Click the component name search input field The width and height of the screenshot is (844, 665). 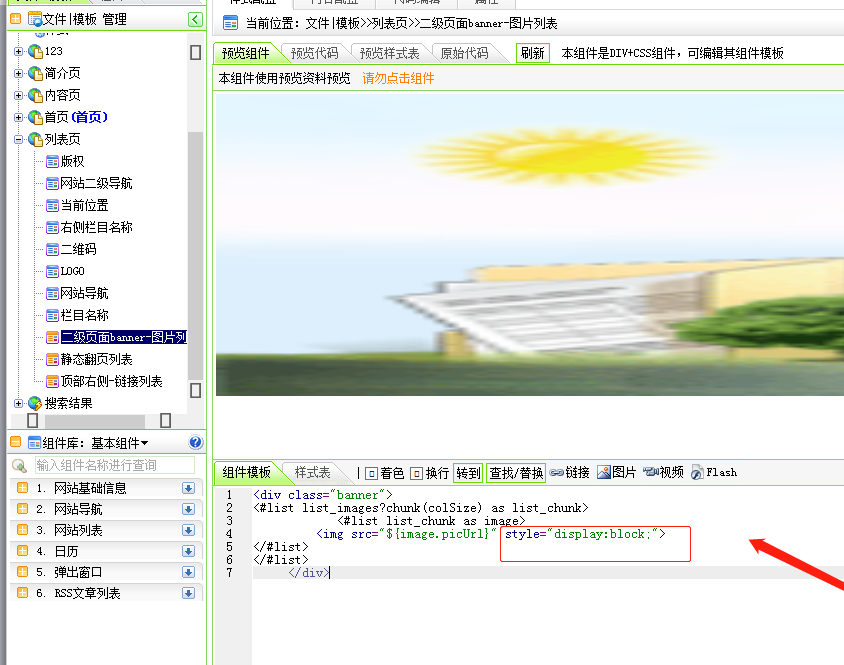tap(115, 465)
